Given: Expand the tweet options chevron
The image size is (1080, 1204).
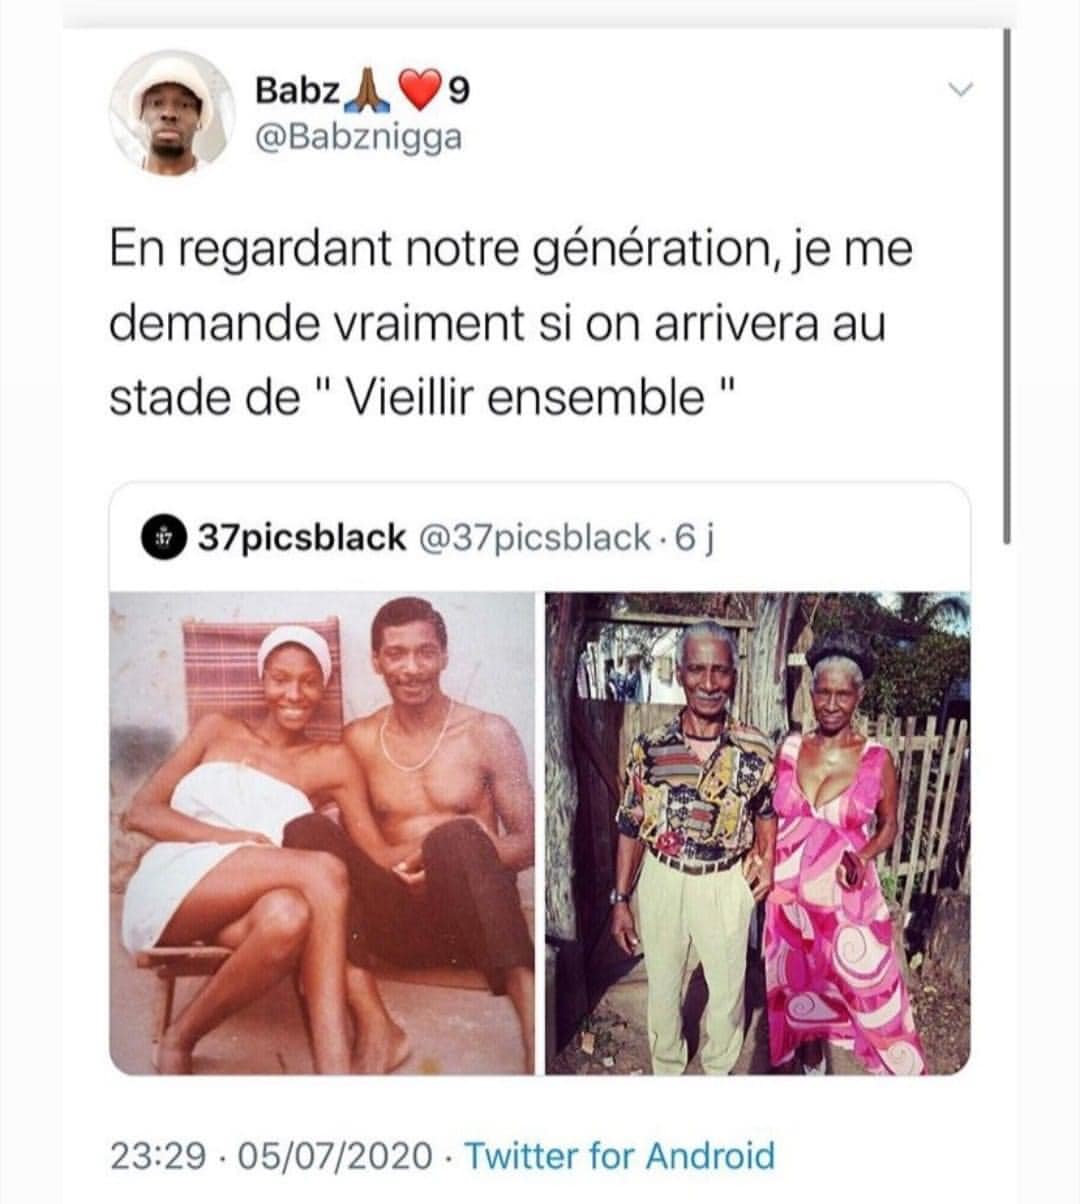Looking at the screenshot, I should click(x=960, y=90).
